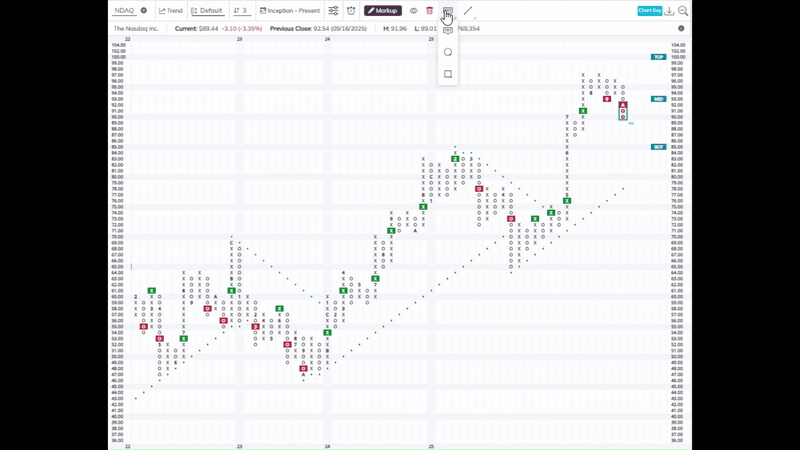Image resolution: width=800 pixels, height=450 pixels.
Task: Select the line drawing tool
Action: coord(468,11)
